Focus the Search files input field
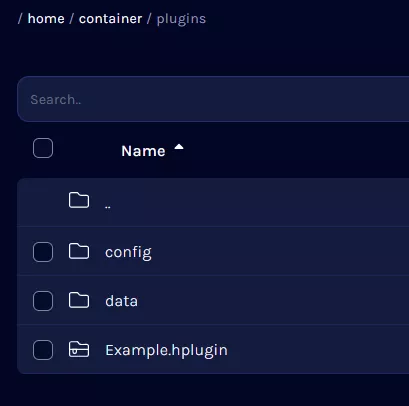 tap(213, 99)
